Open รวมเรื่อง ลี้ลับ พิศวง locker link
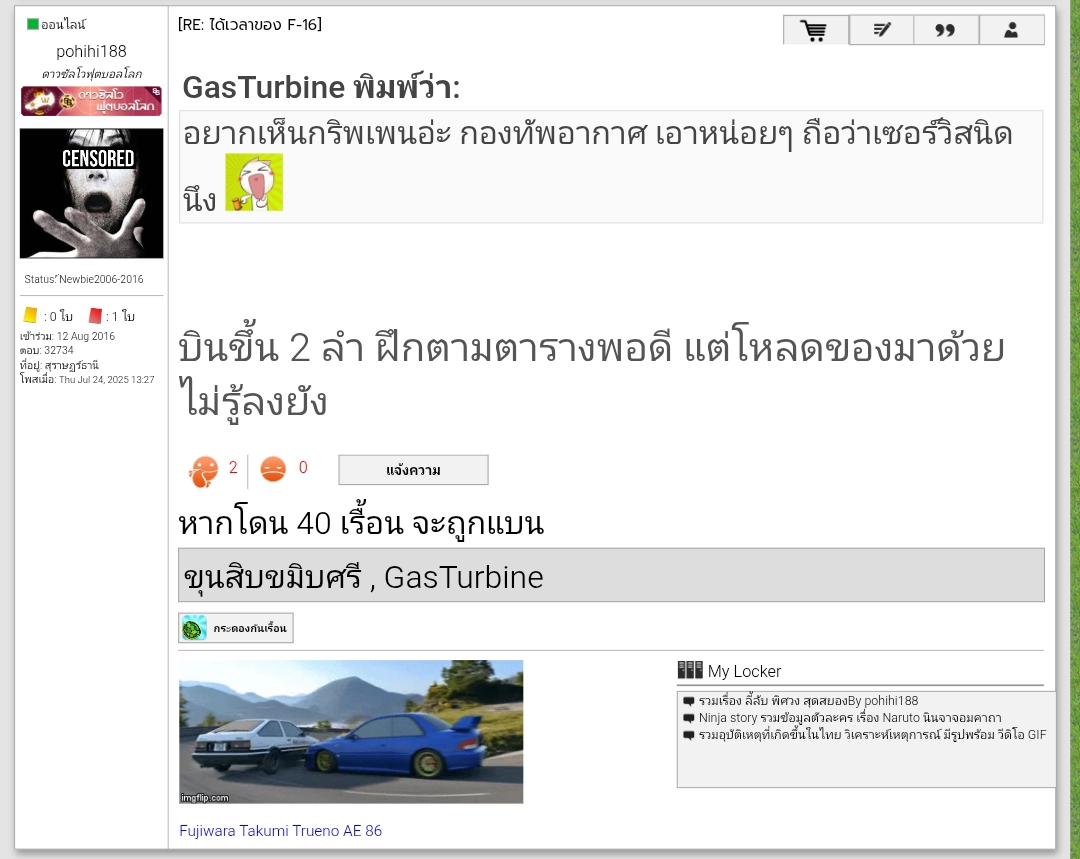1080x859 pixels. 808,701
